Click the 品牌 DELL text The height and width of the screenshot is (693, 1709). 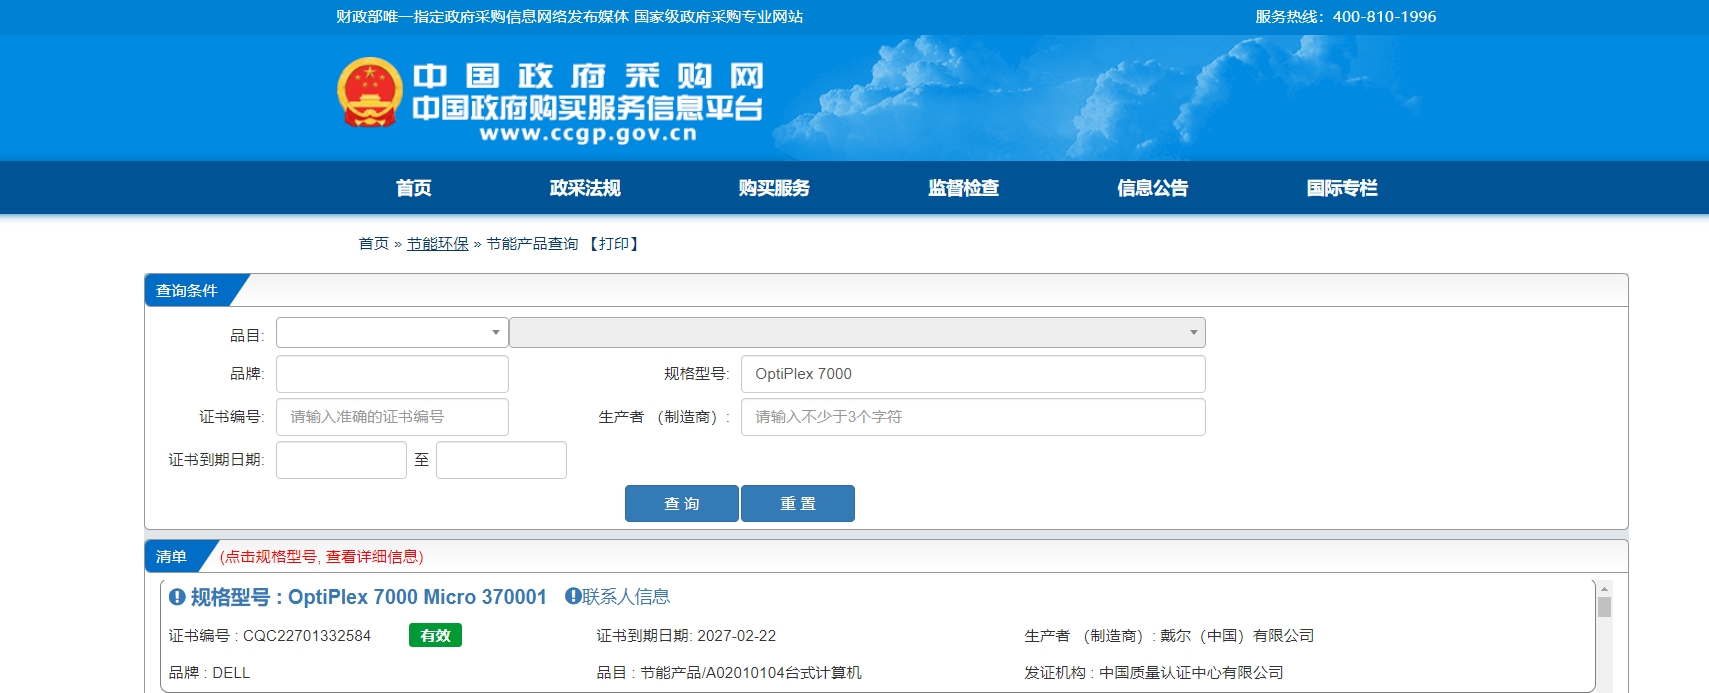coord(209,673)
